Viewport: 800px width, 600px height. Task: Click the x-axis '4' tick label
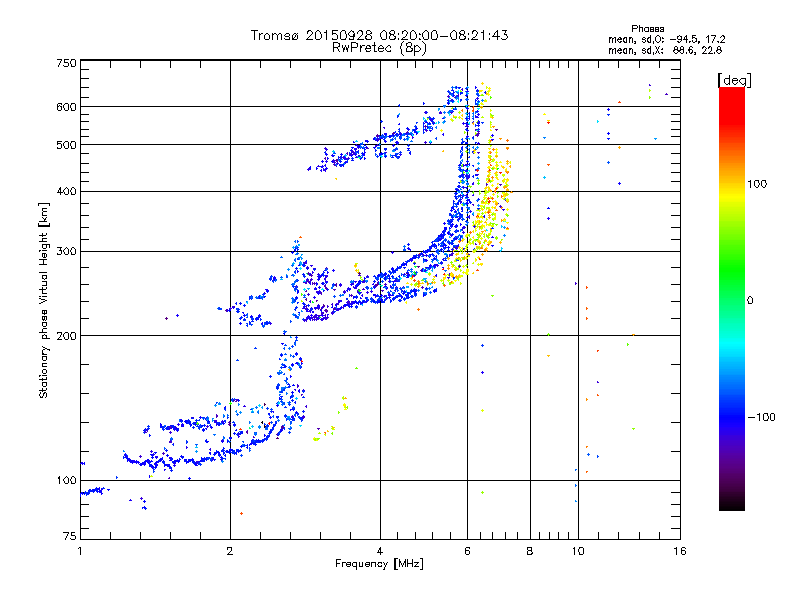click(380, 551)
